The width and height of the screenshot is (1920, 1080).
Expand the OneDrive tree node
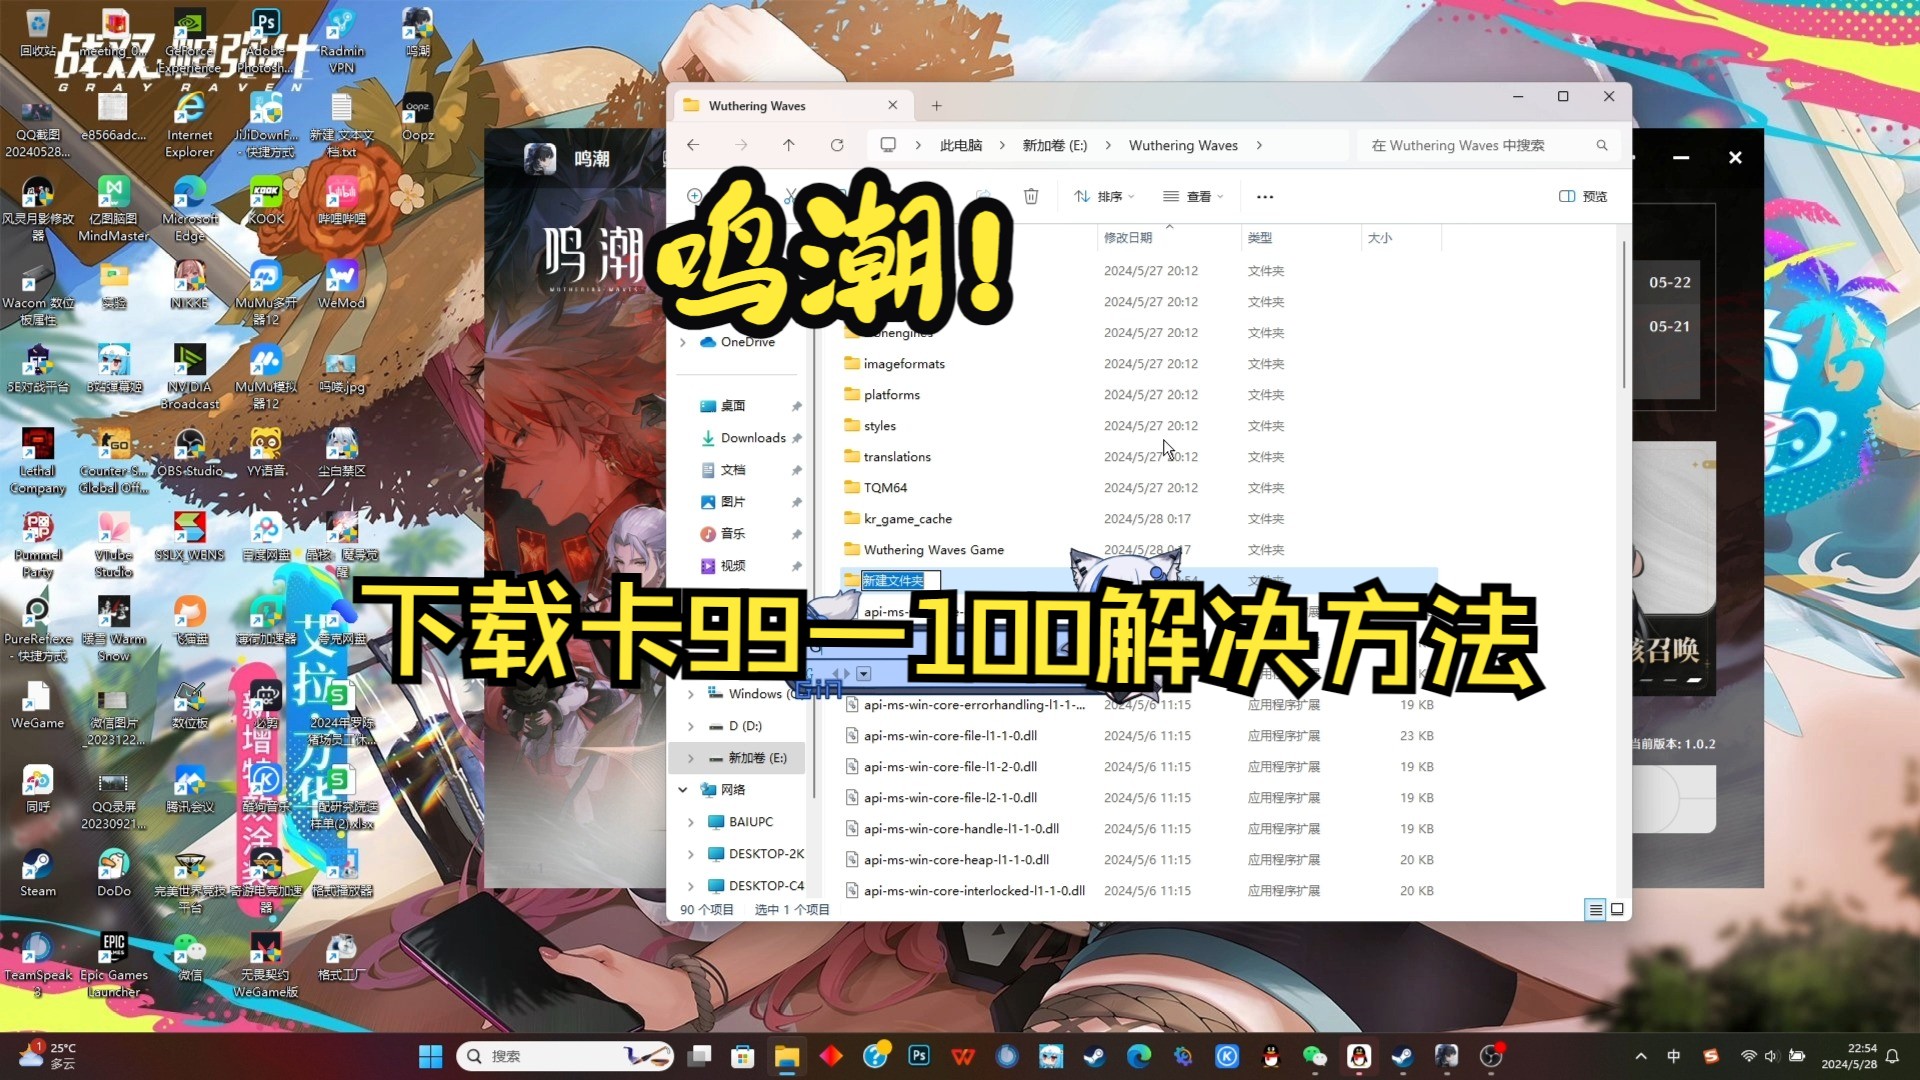[x=683, y=342]
